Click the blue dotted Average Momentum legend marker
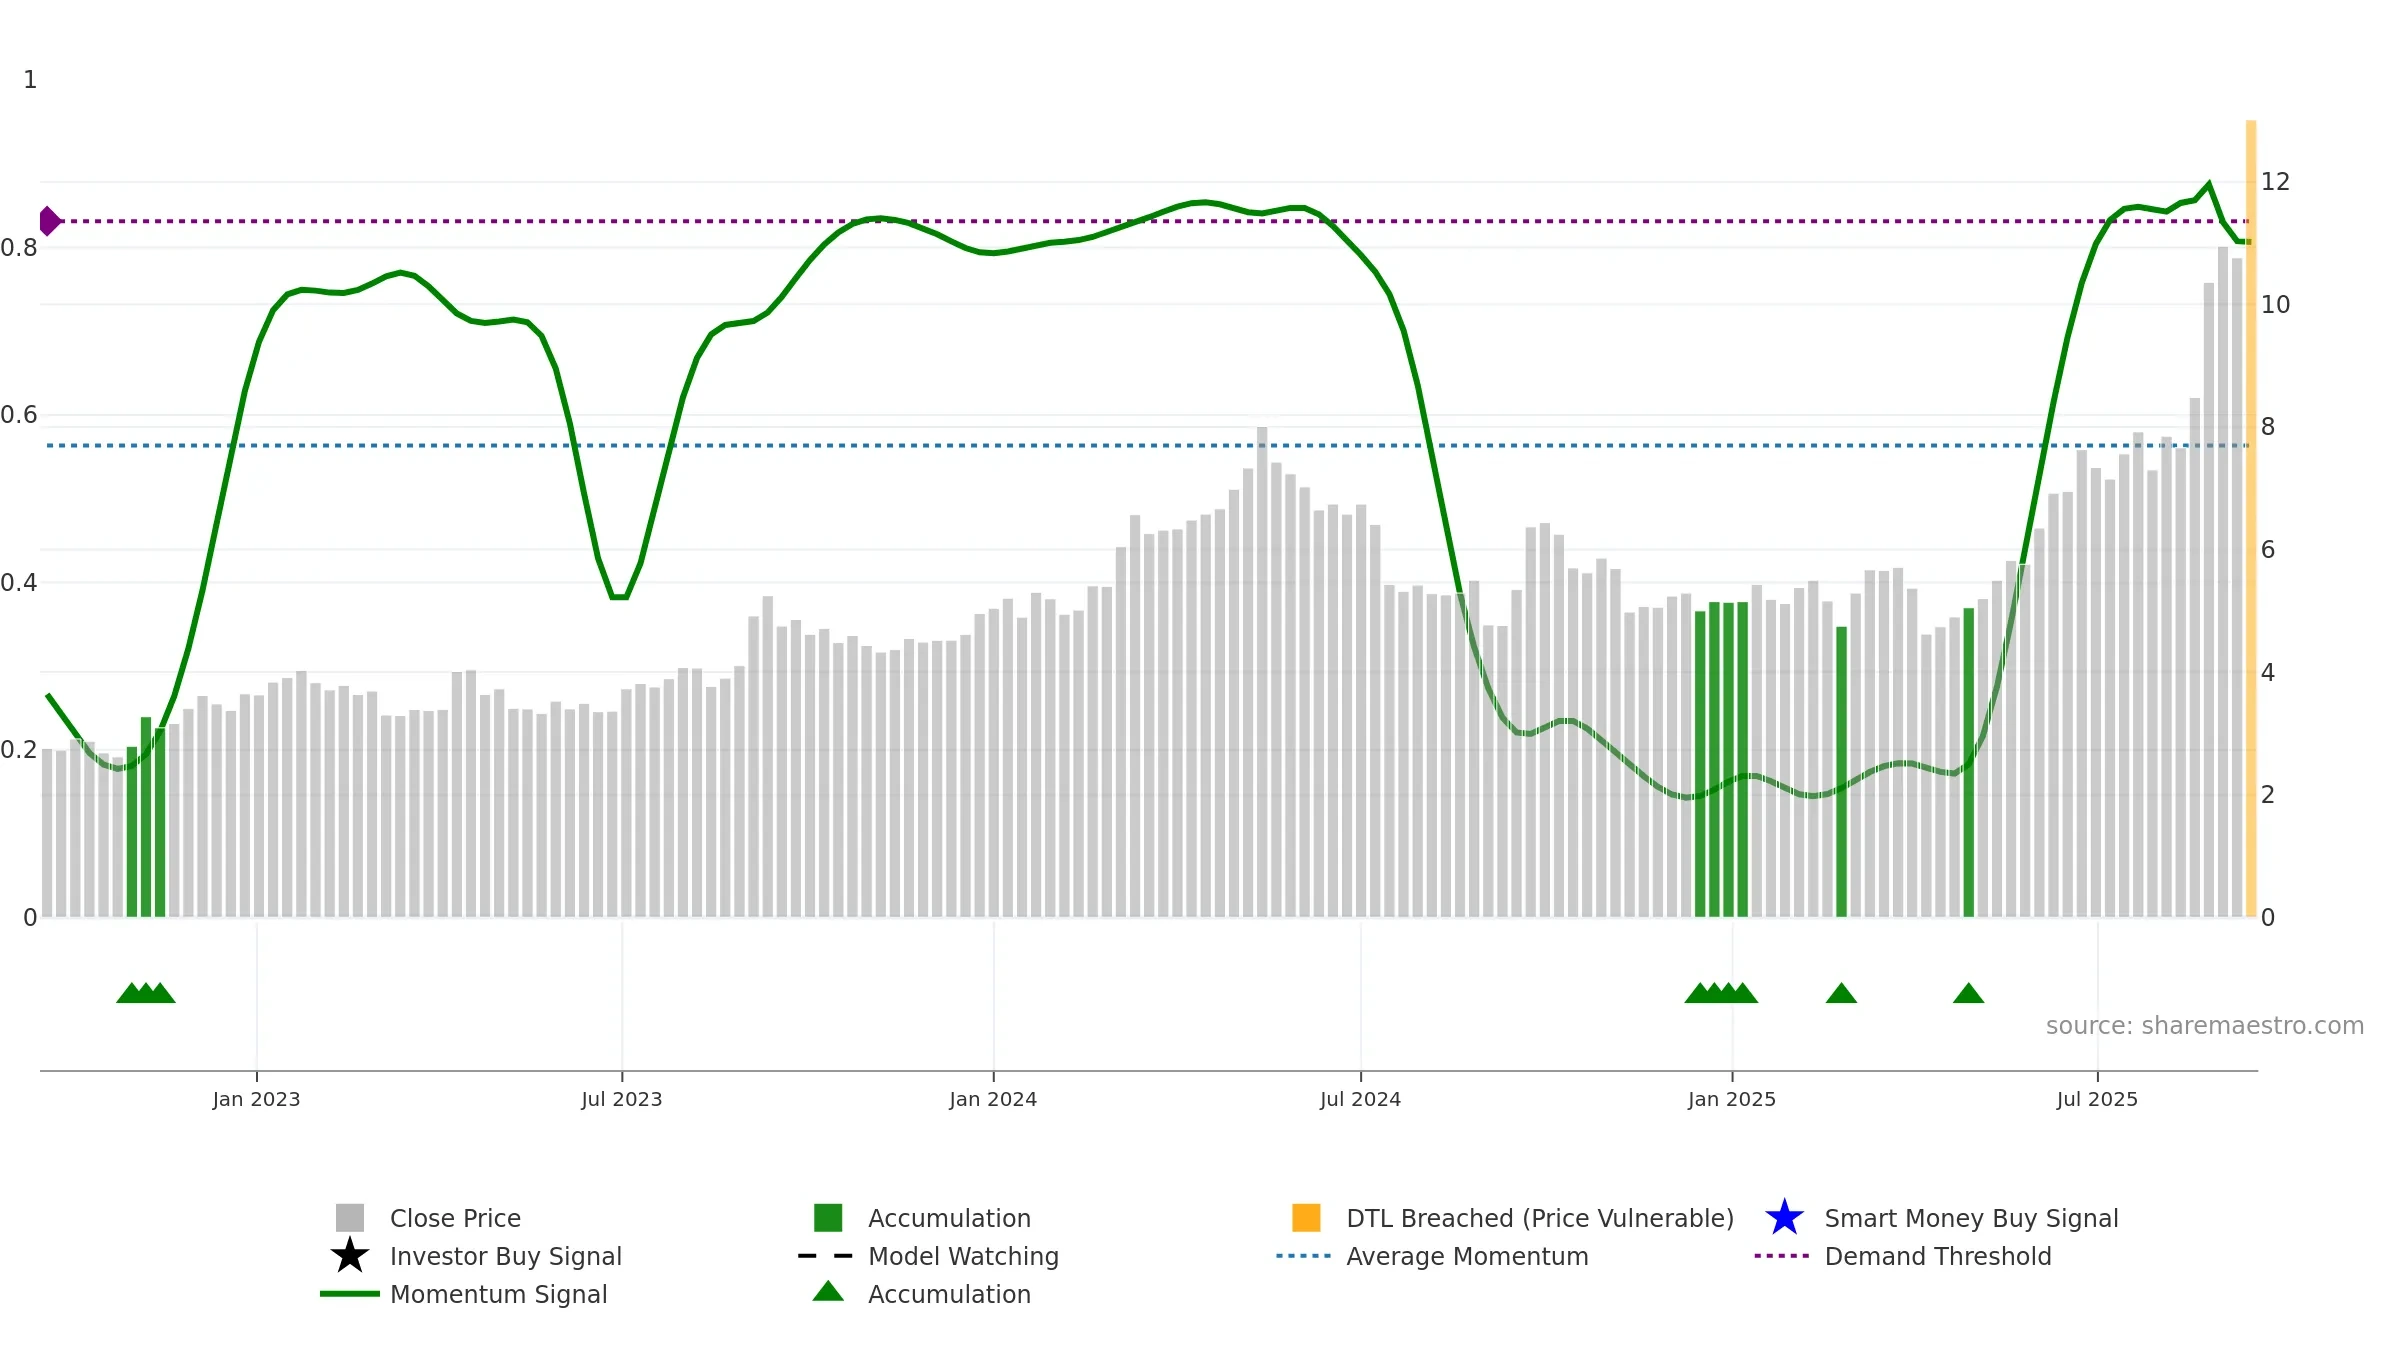The height and width of the screenshot is (1350, 2400). 1303,1255
